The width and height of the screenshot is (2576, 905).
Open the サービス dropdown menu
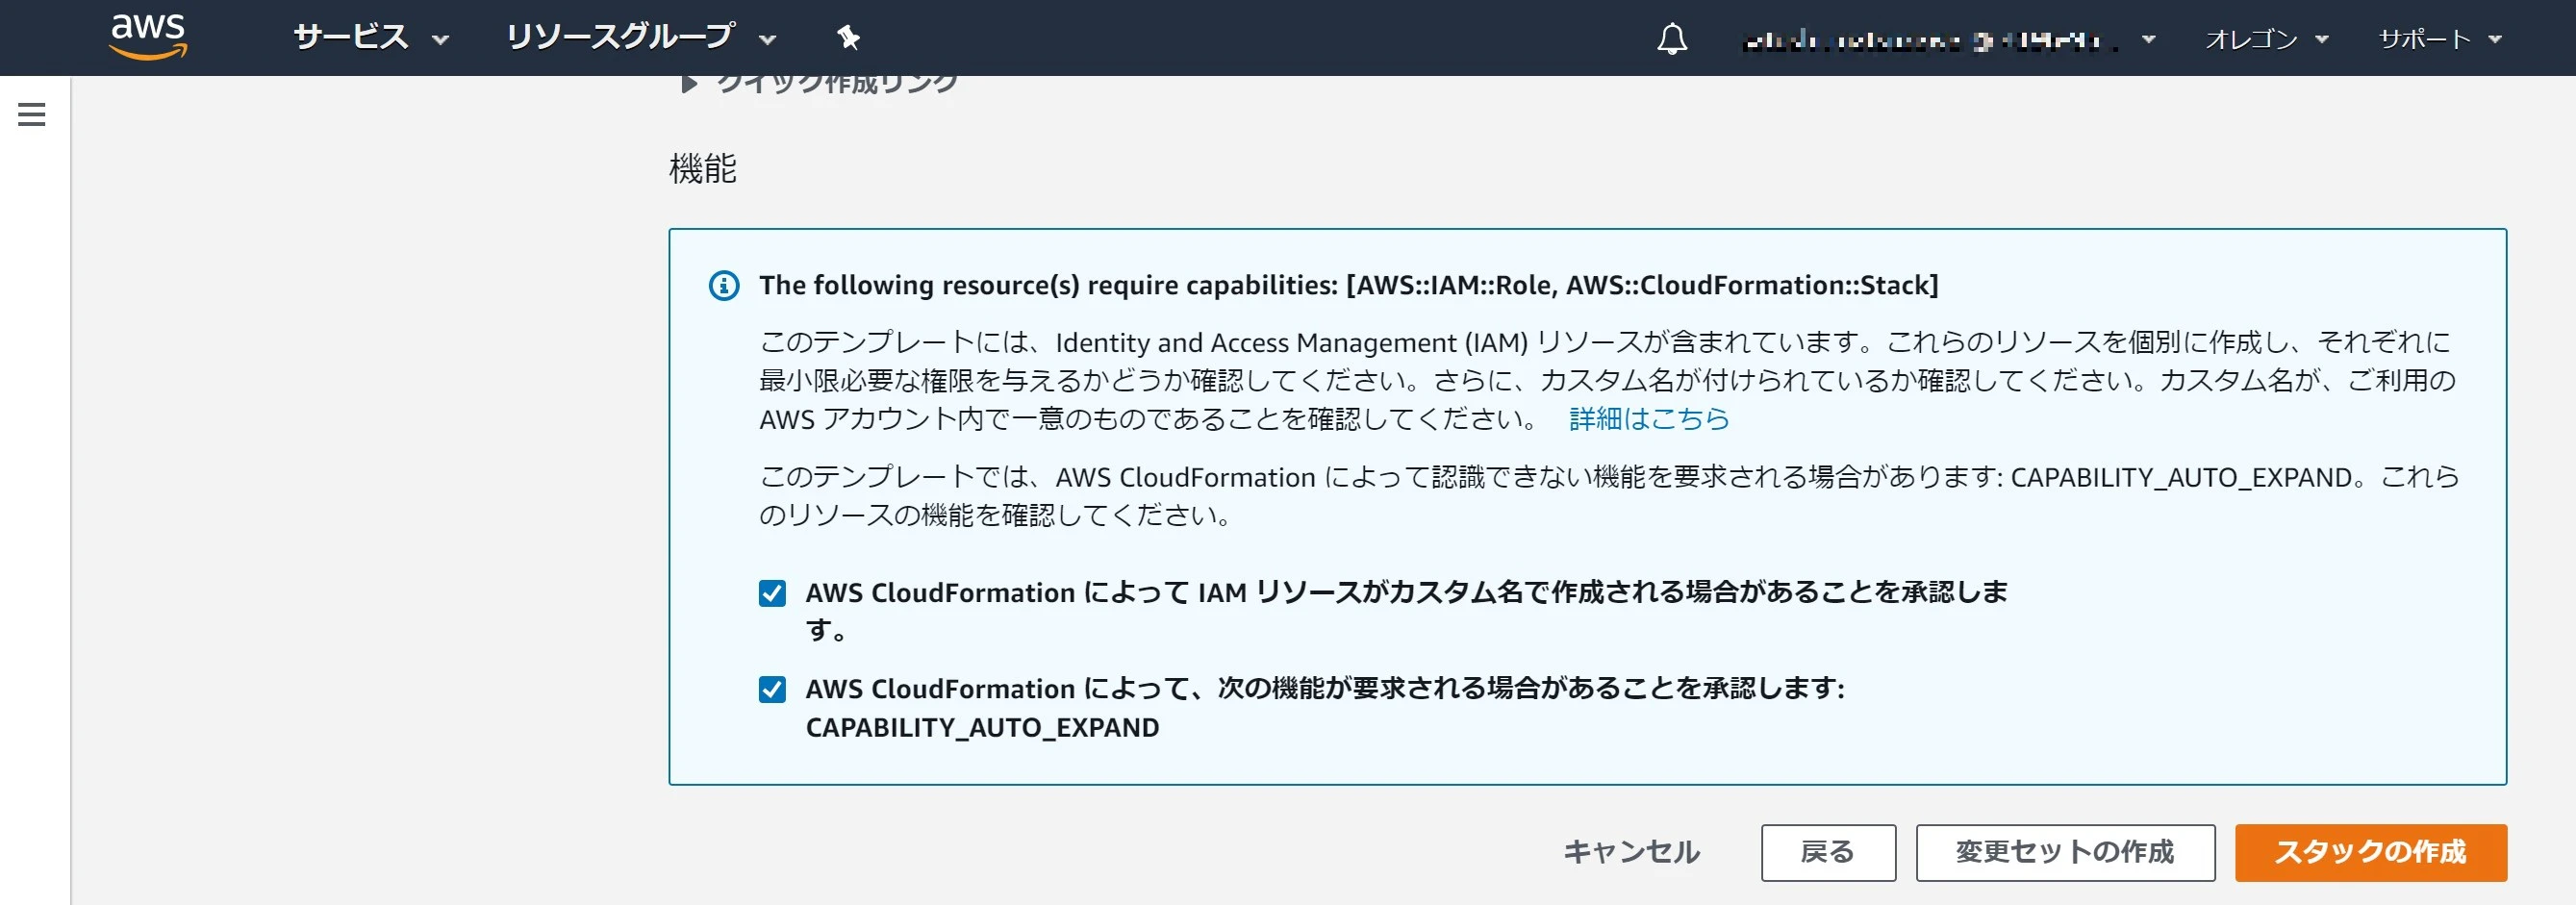coord(371,38)
